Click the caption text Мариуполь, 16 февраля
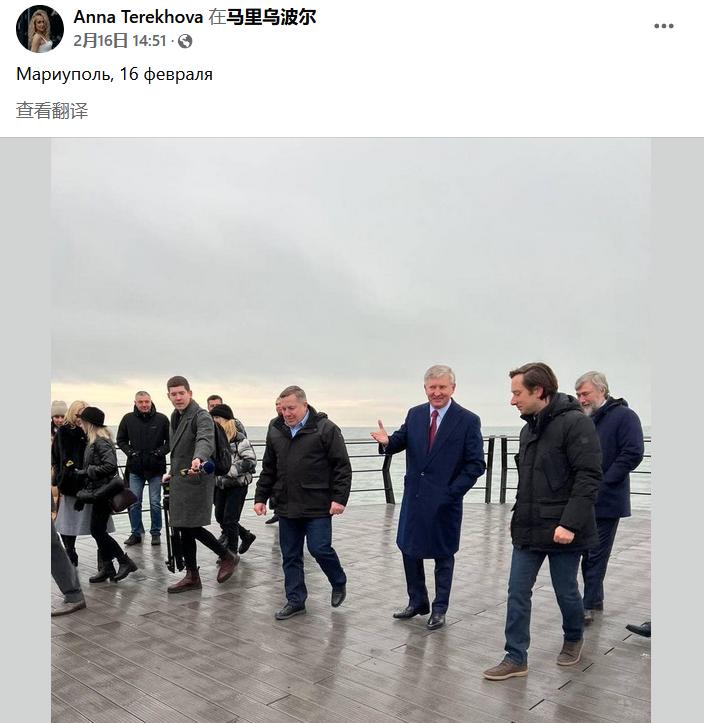This screenshot has width=704, height=723. click(114, 74)
